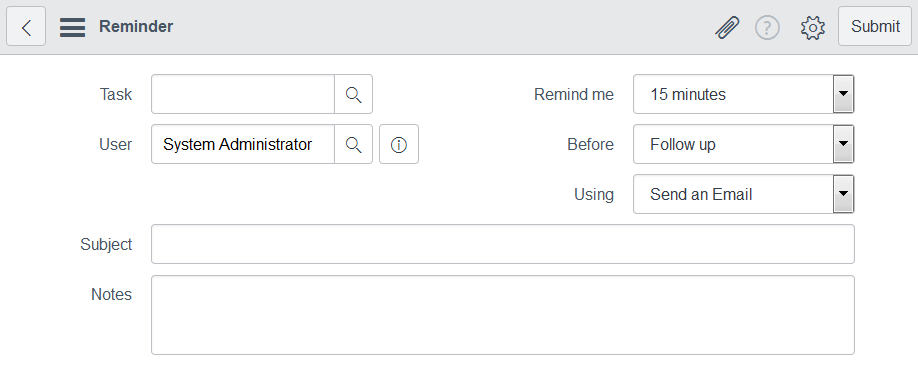
Task: Go back using the left chevron button
Action: click(26, 26)
